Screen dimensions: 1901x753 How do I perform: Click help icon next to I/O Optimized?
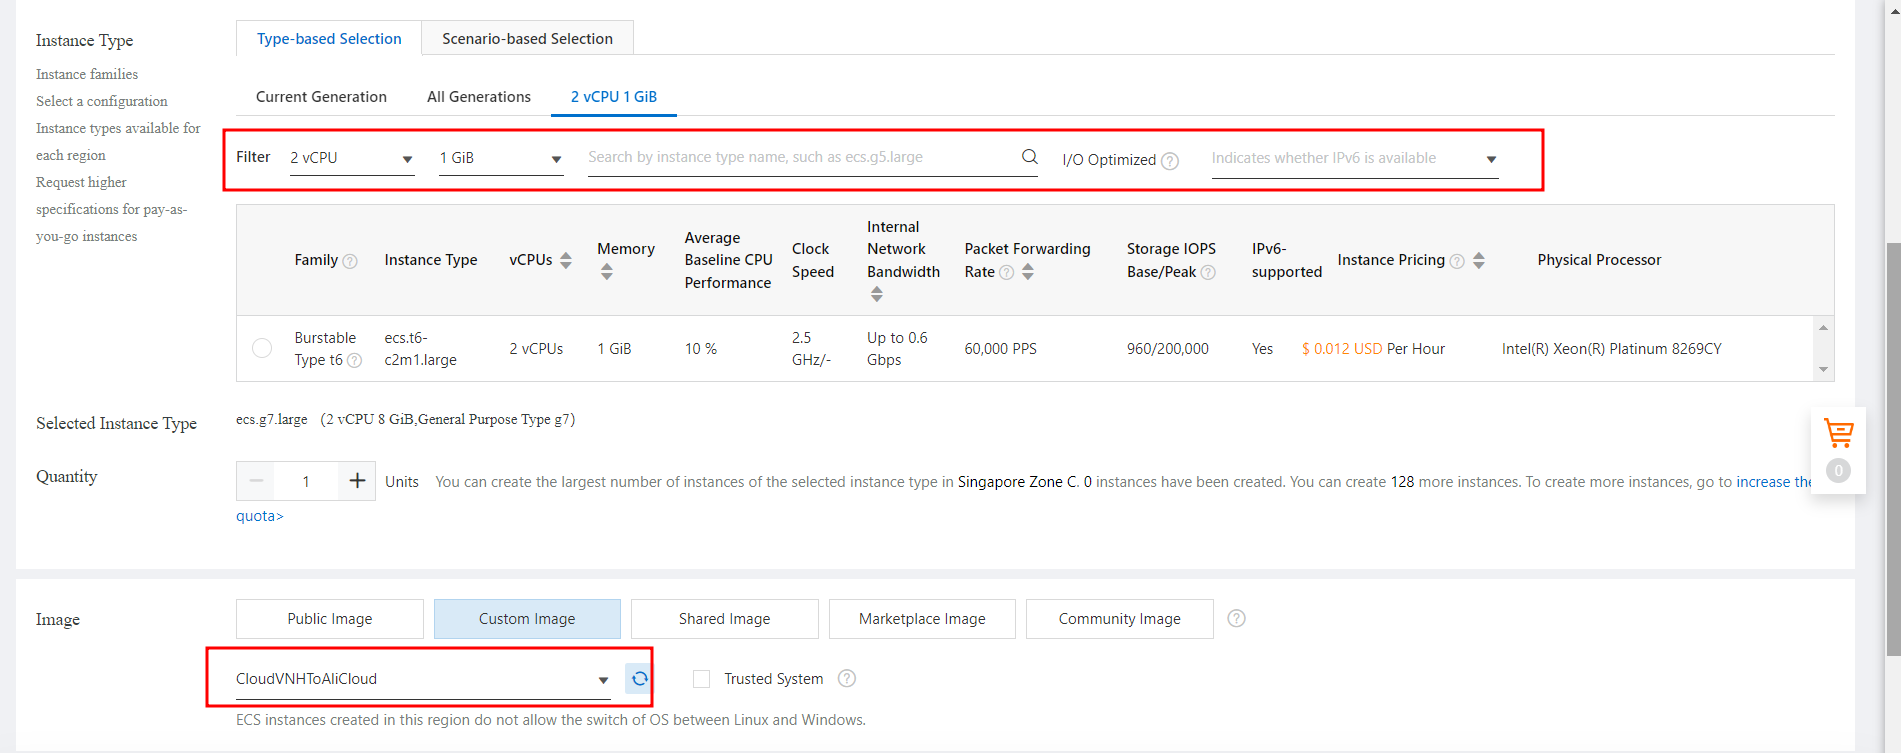(x=1170, y=161)
